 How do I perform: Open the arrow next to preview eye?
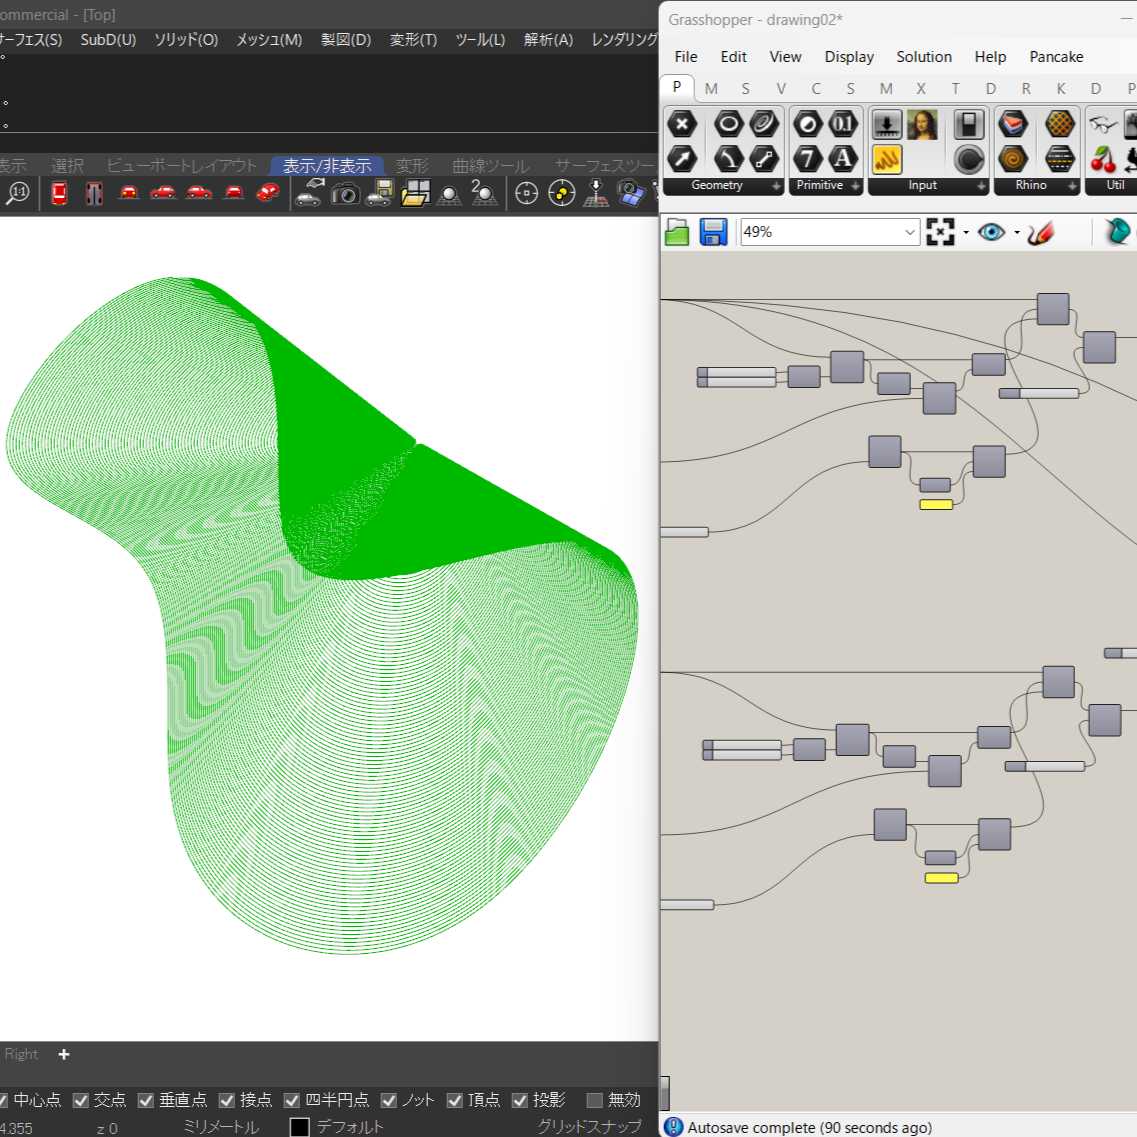[1017, 233]
